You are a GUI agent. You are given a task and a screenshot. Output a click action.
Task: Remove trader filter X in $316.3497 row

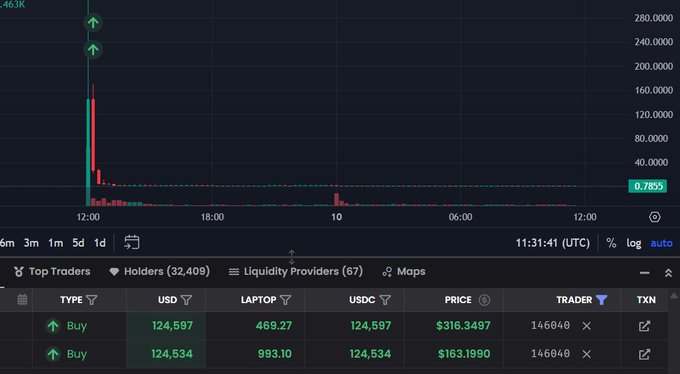pos(586,326)
